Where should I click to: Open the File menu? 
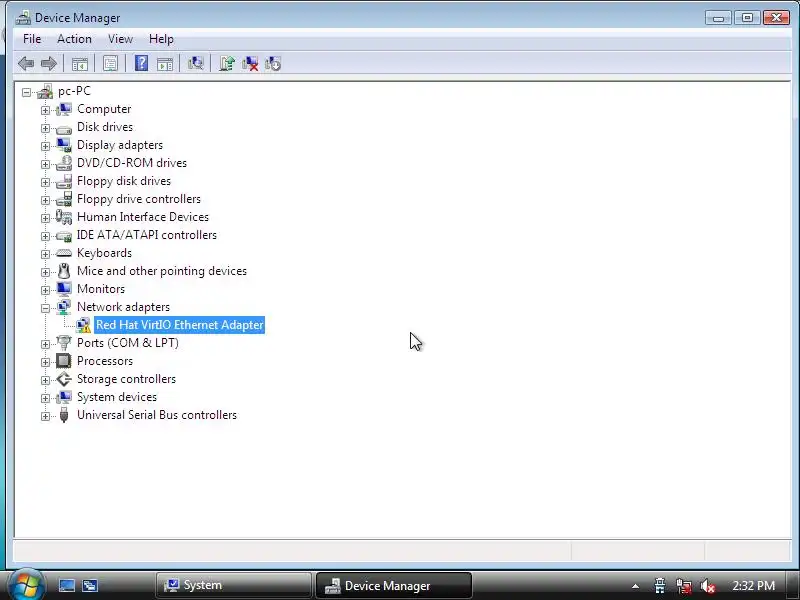tap(32, 39)
